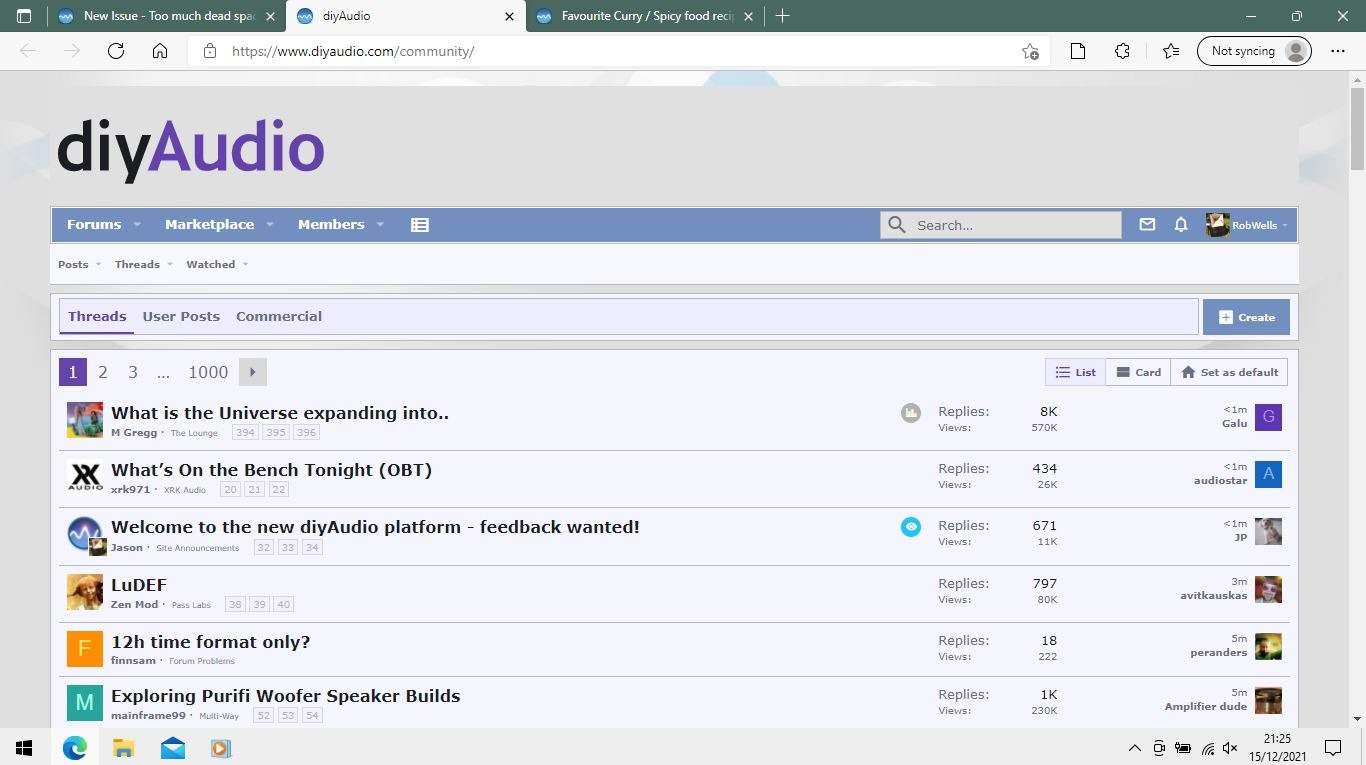Expand the Threads filter dropdown
The height and width of the screenshot is (765, 1366).
point(170,265)
